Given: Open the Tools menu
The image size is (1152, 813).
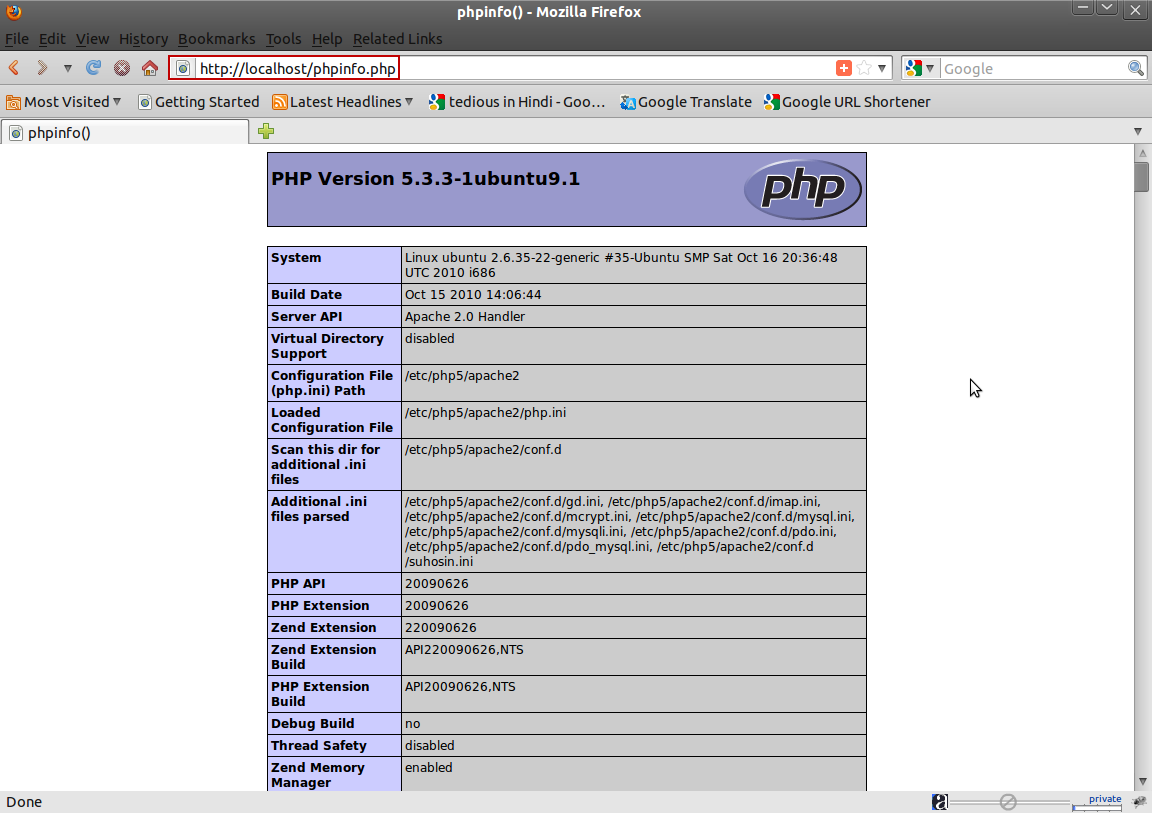Looking at the screenshot, I should click(283, 39).
